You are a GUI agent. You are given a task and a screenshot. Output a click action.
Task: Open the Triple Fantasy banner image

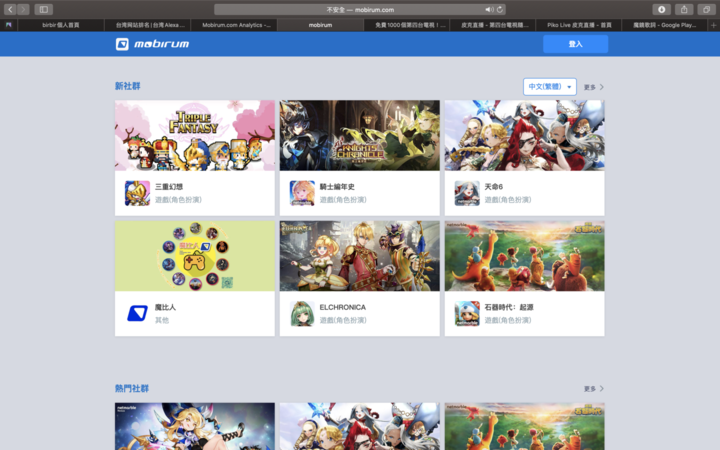tap(195, 135)
